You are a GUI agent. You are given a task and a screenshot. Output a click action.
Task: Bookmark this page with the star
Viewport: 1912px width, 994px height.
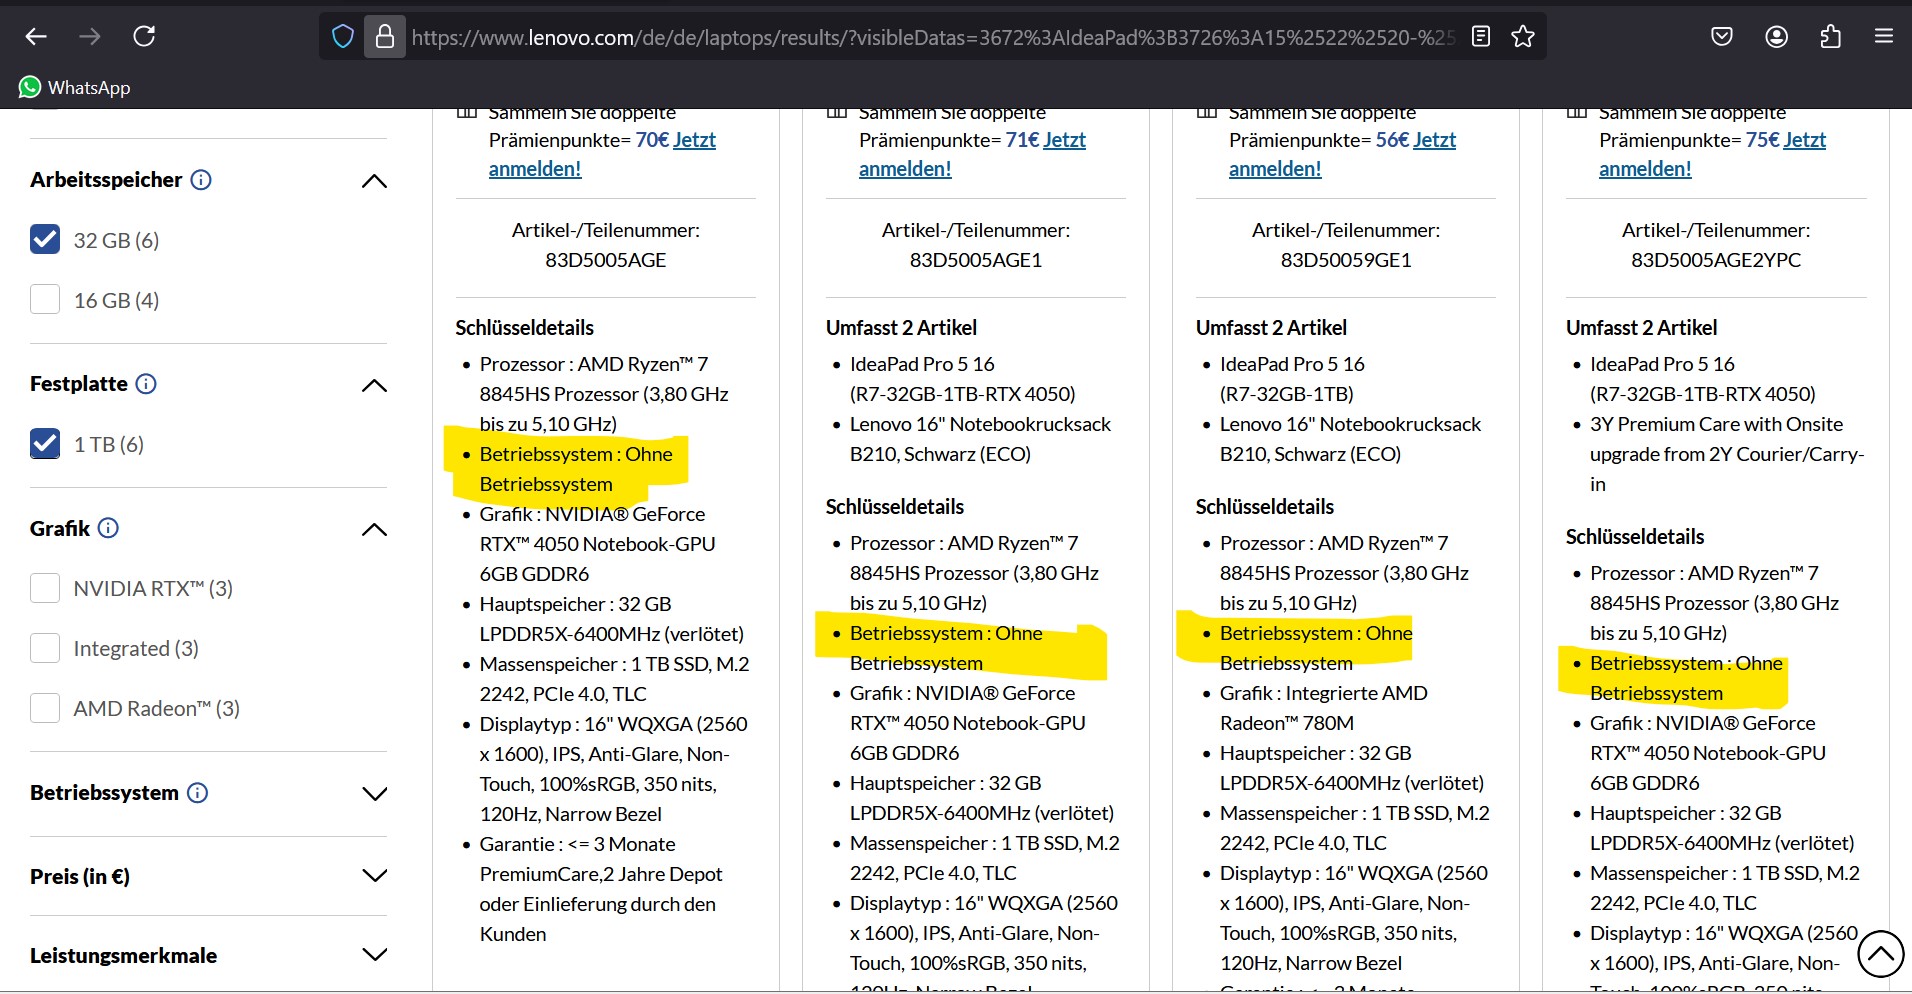click(1523, 37)
